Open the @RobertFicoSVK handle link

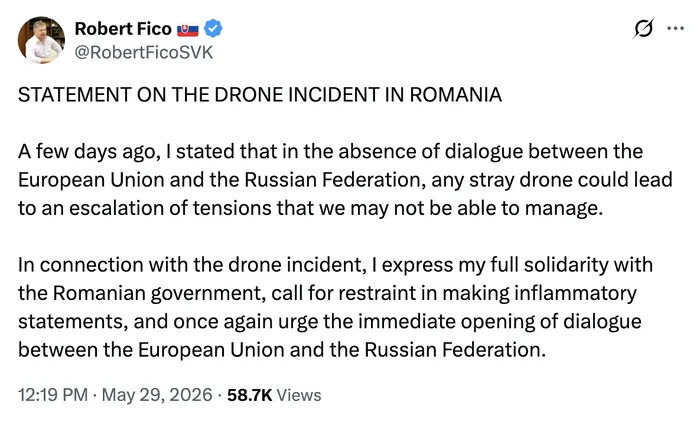[144, 53]
